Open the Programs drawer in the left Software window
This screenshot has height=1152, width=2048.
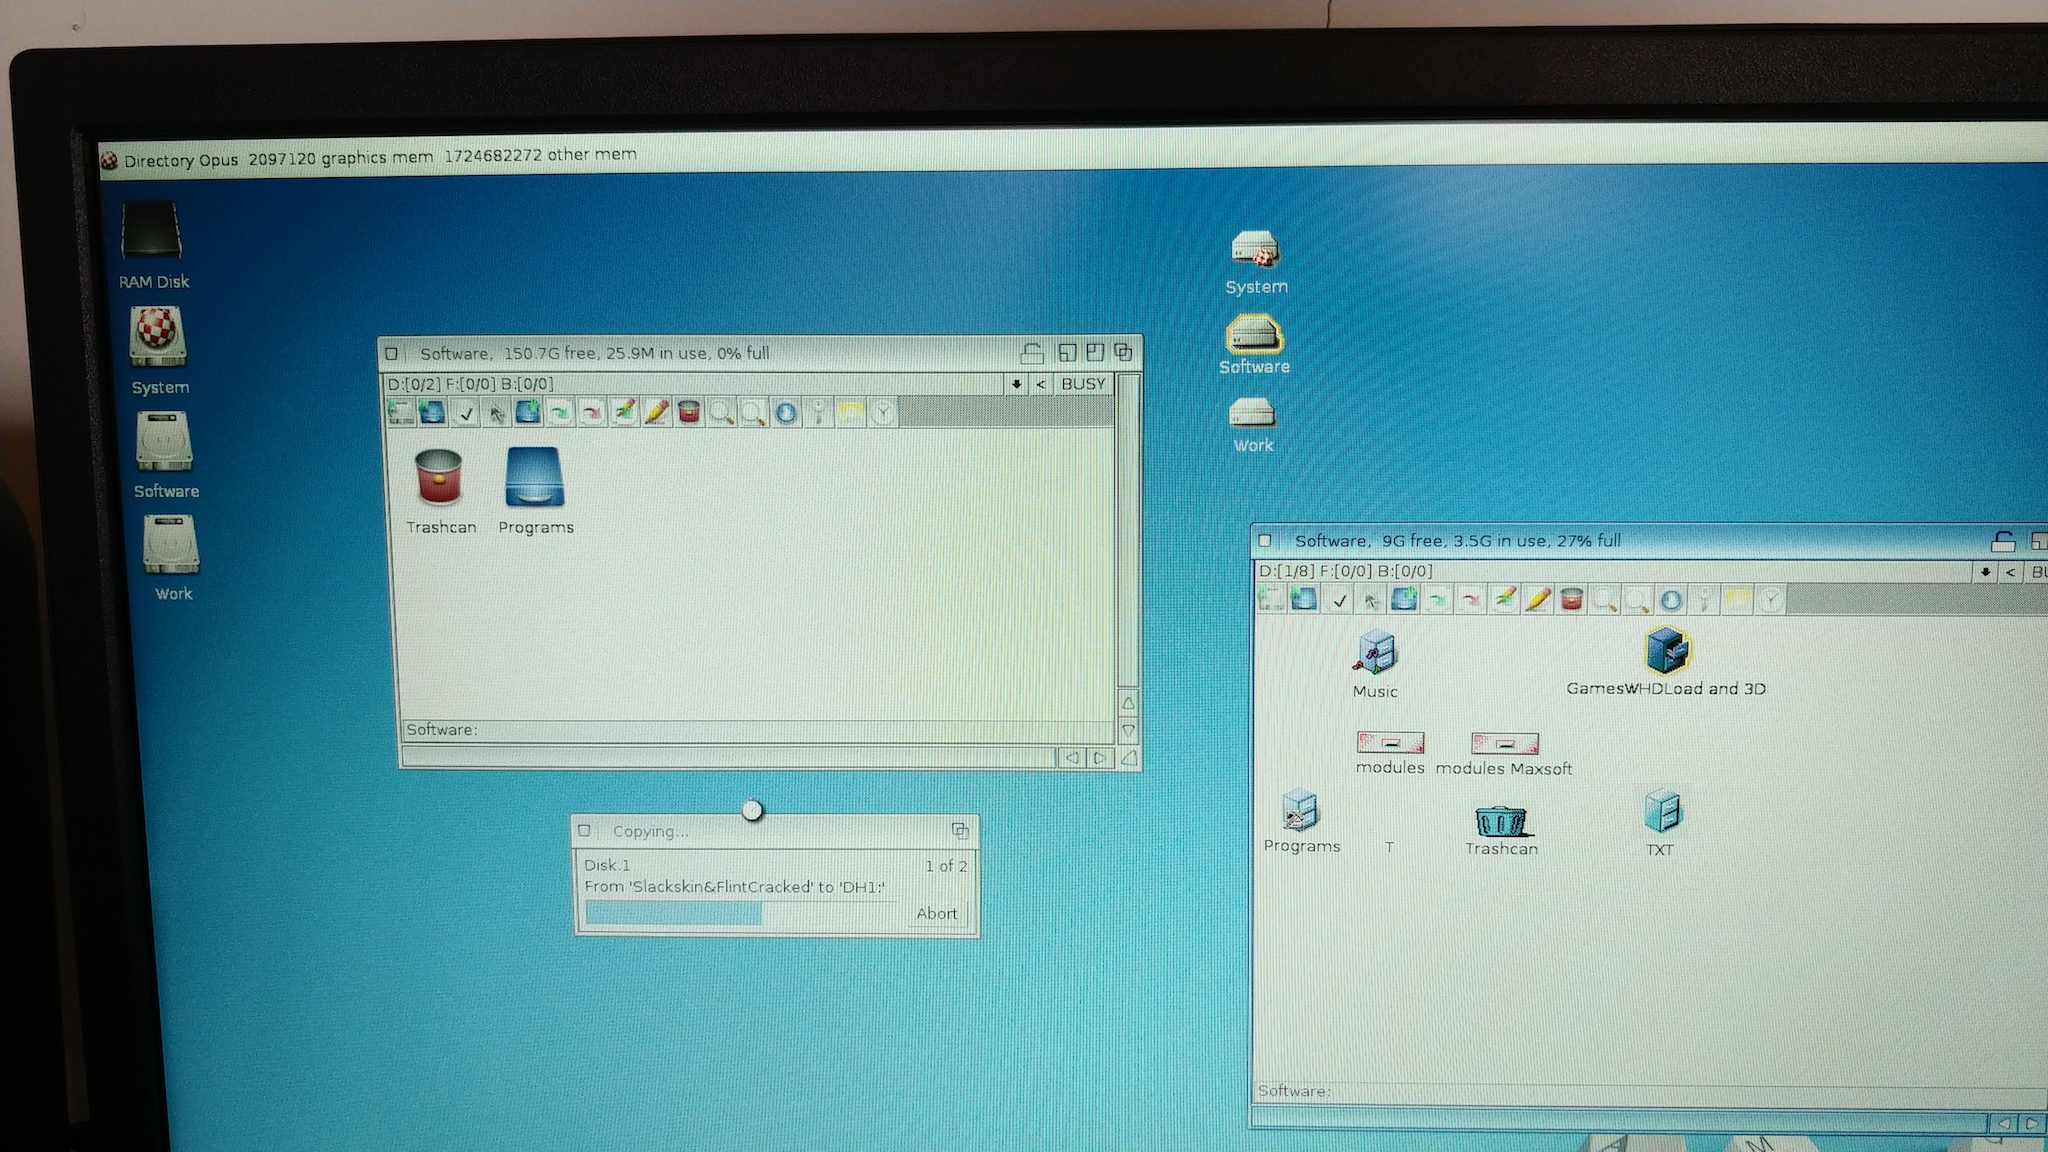[535, 476]
